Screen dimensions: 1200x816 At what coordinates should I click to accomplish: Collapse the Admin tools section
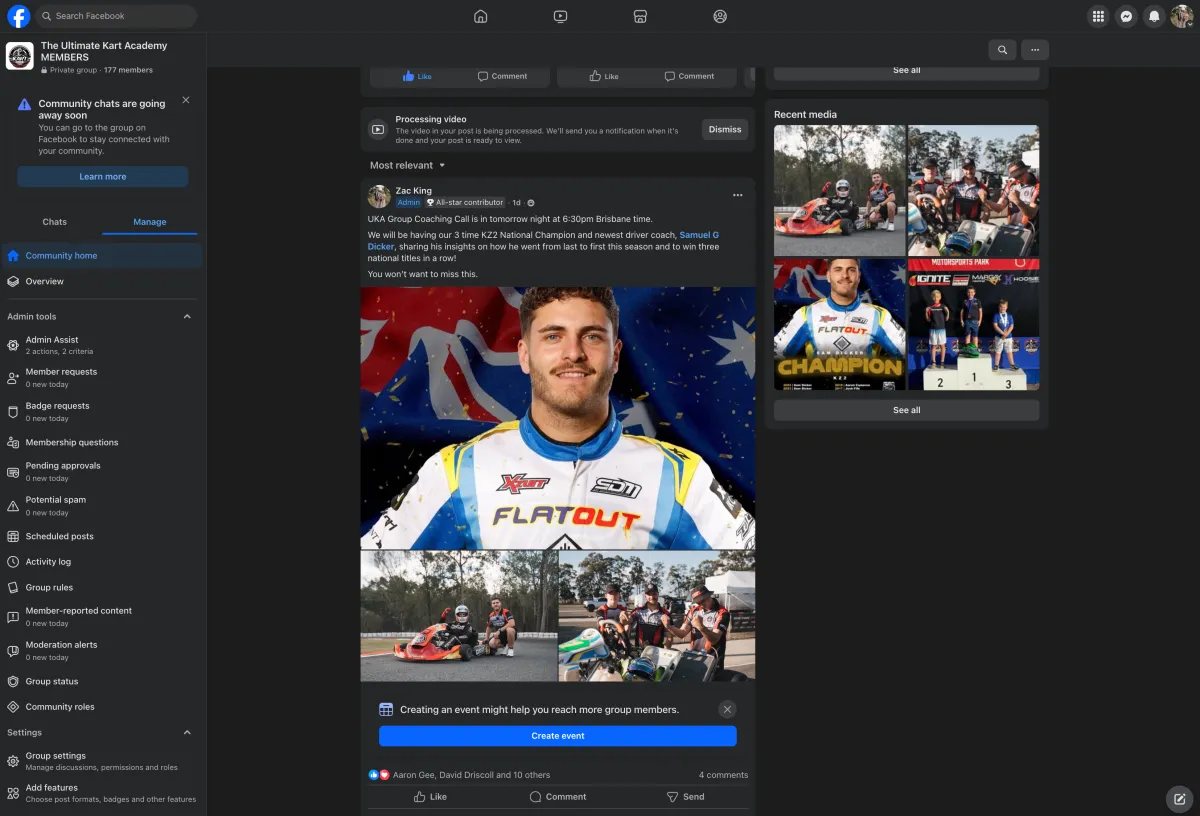187,317
